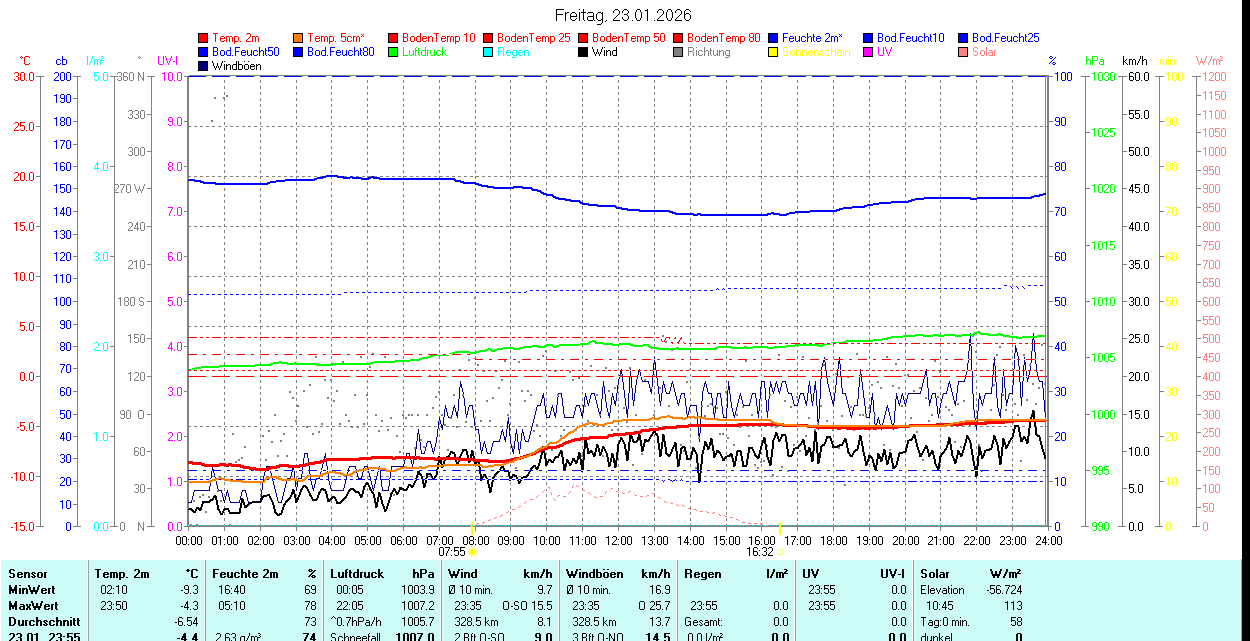Click the red Temp. 2m legend swatch

pos(204,38)
